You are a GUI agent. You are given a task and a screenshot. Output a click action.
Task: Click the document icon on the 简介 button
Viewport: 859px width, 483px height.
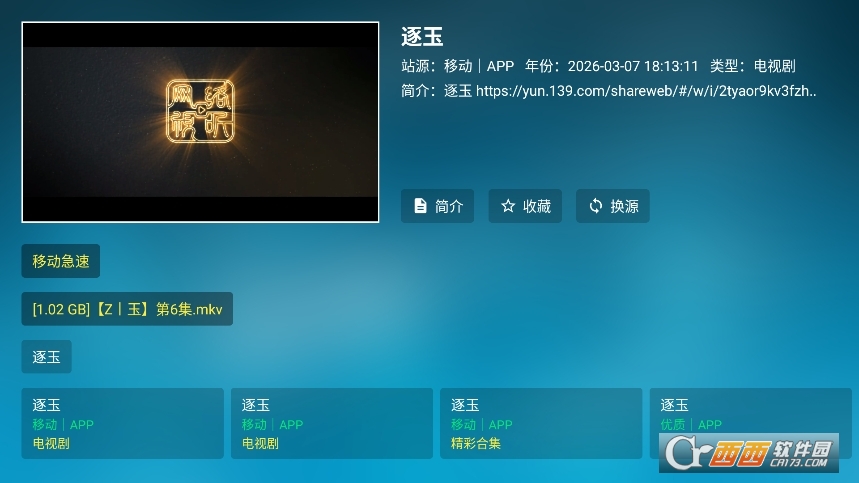point(421,206)
